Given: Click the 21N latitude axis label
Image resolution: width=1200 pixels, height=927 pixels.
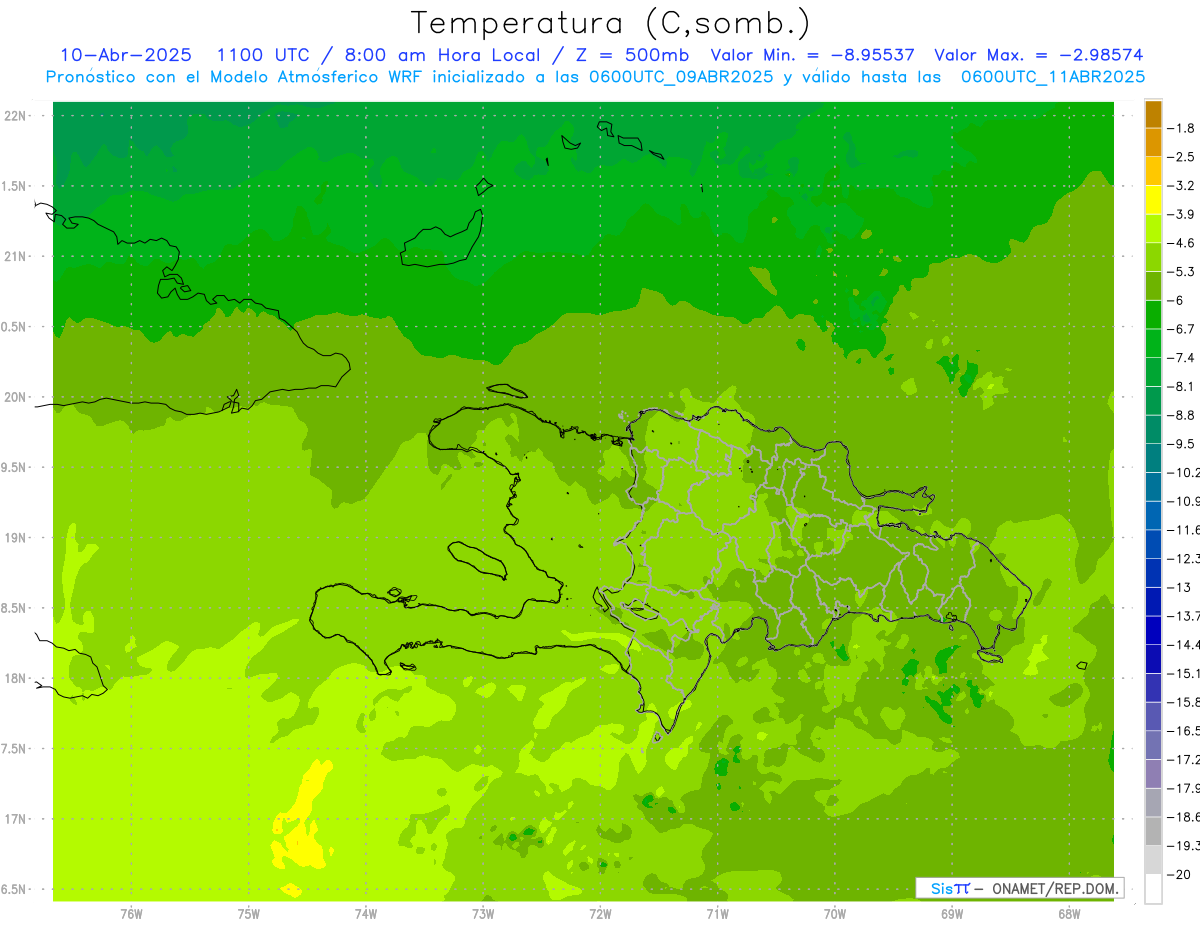Looking at the screenshot, I should click(15, 257).
